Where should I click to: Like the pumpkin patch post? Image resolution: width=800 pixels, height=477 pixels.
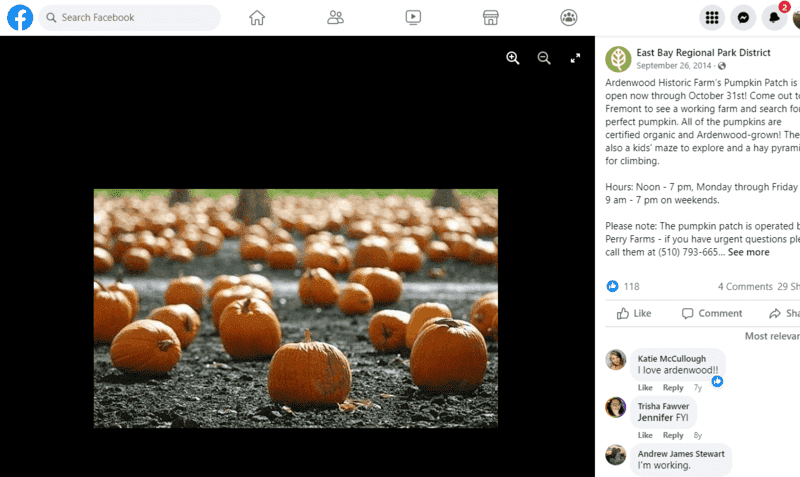pyautogui.click(x=634, y=313)
